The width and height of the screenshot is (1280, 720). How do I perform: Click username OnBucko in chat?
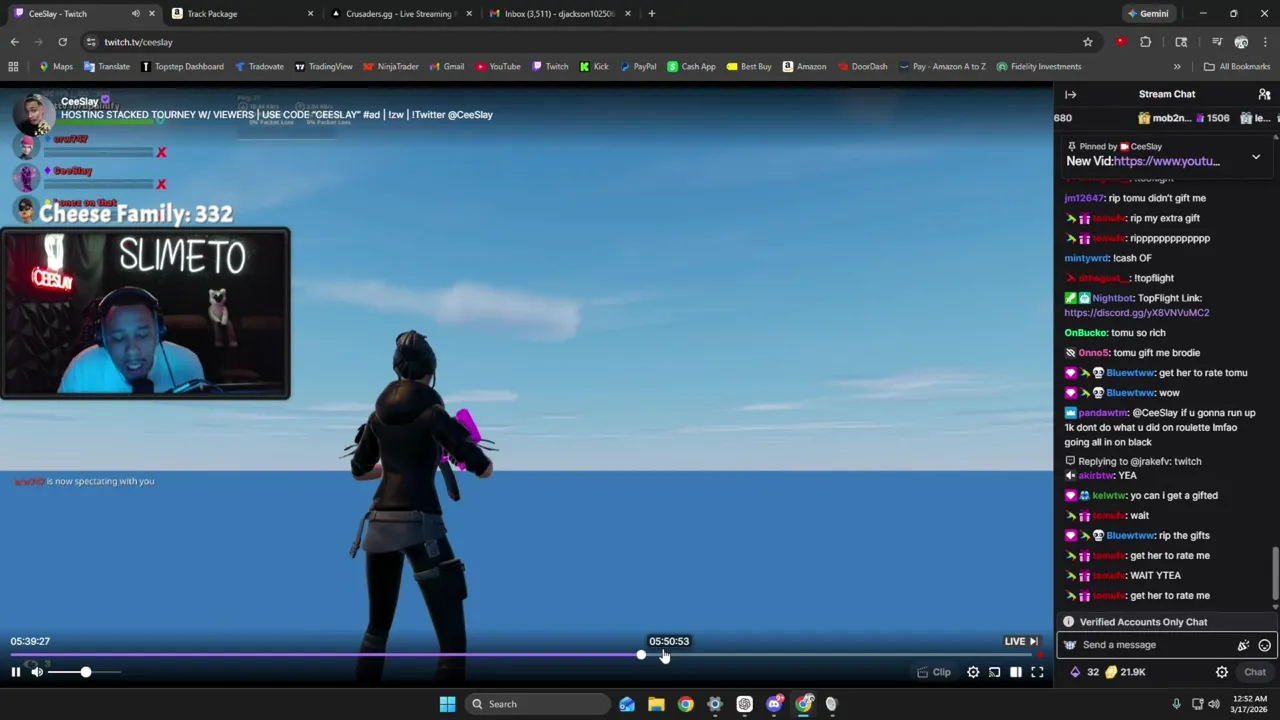coord(1085,333)
